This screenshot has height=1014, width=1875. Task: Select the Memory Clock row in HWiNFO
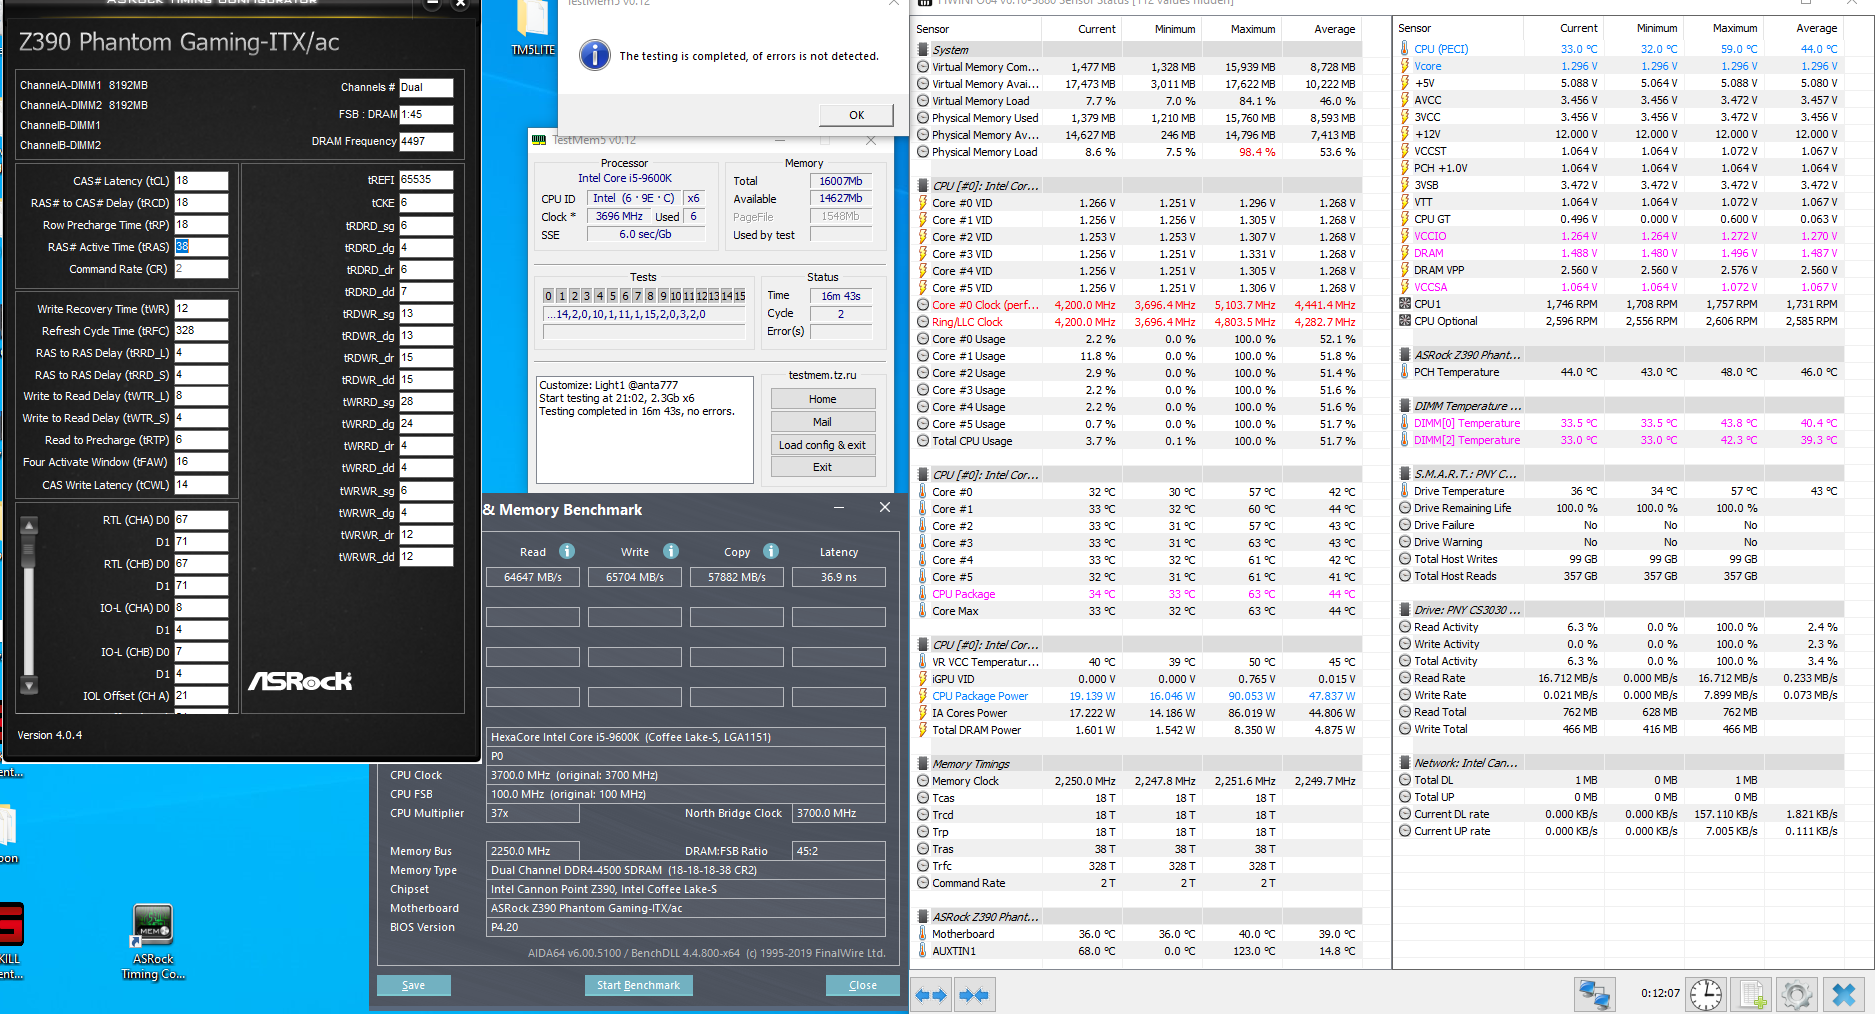click(x=1137, y=781)
